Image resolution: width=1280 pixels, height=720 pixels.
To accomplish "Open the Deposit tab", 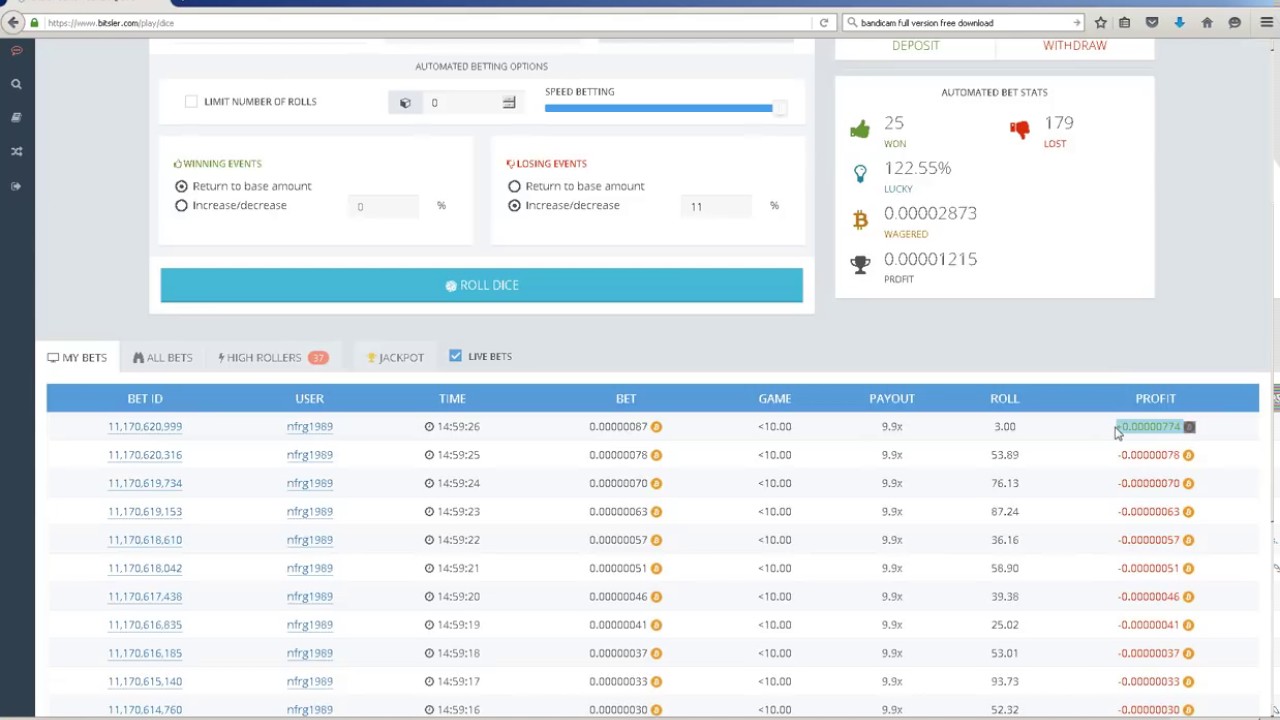I will click(x=915, y=46).
